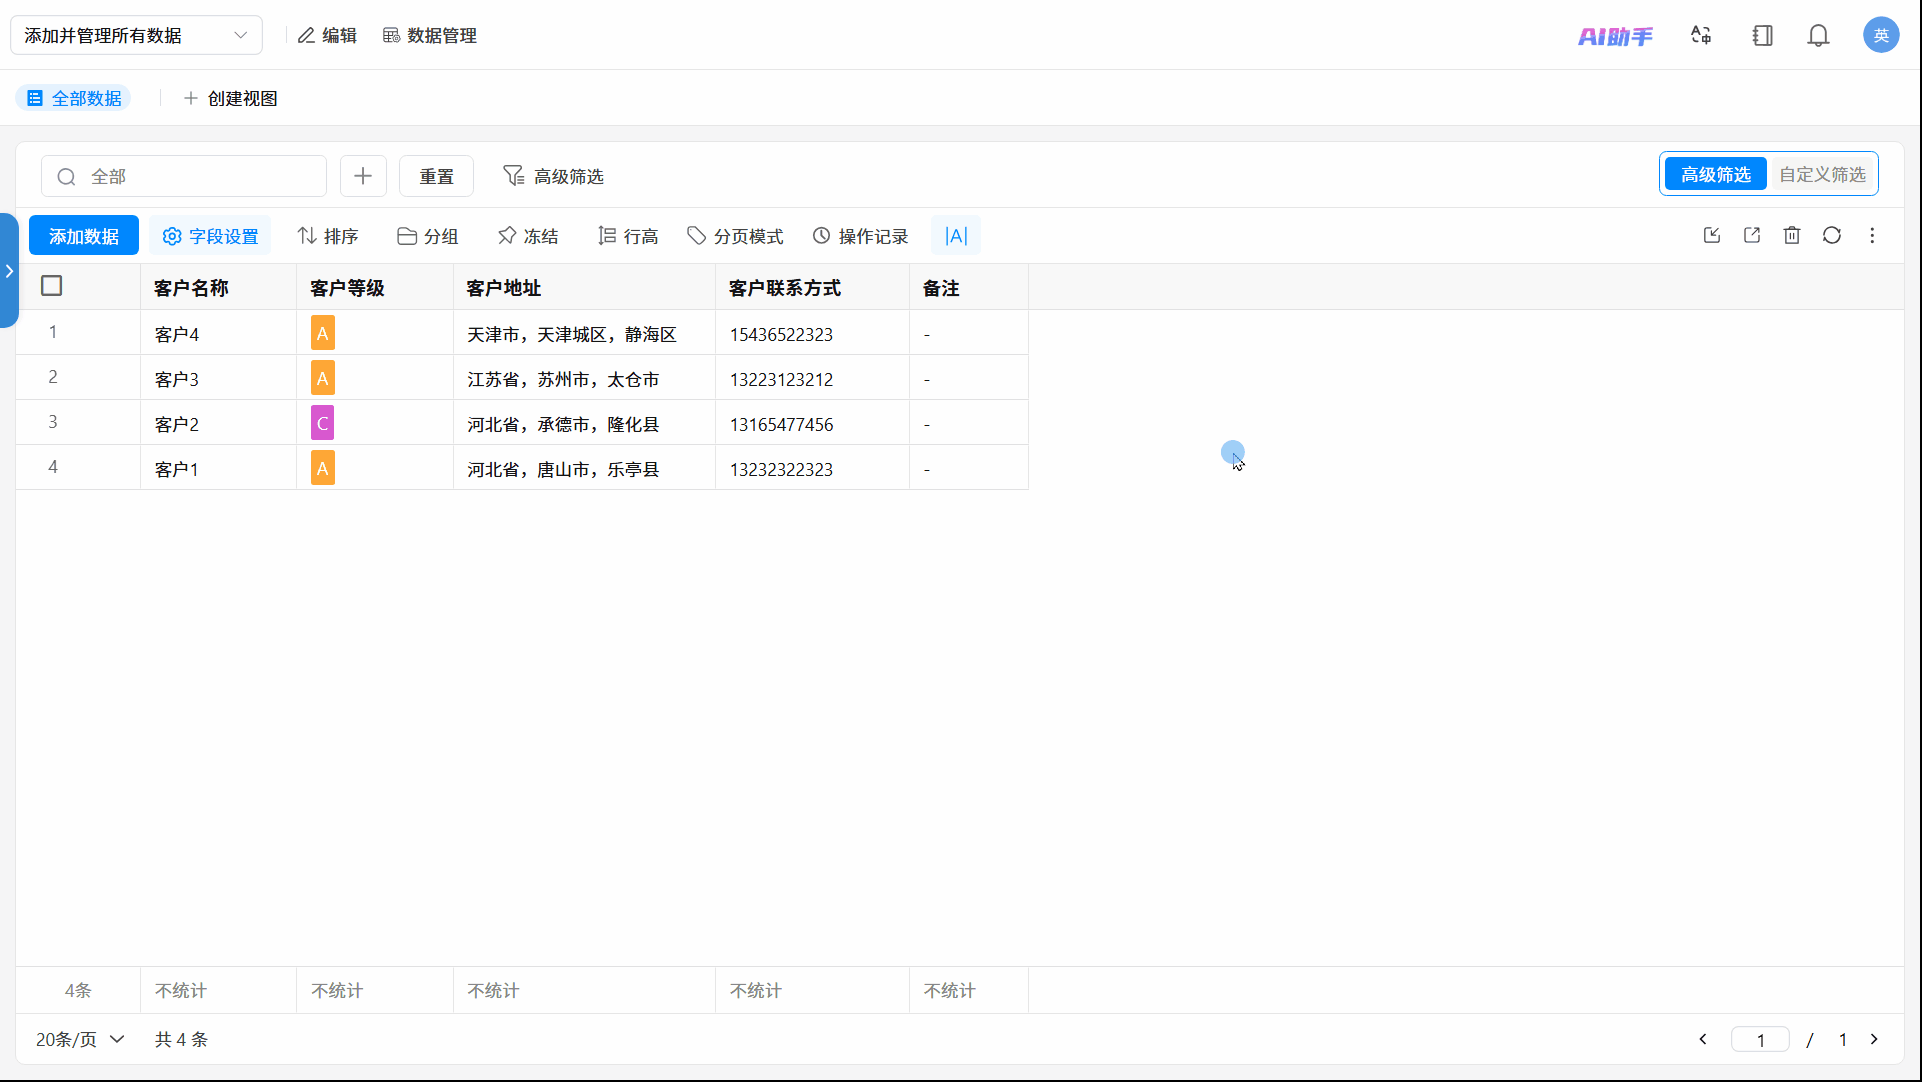Click 创建视图 to add view
Screen dimensions: 1922x1082
tap(230, 98)
